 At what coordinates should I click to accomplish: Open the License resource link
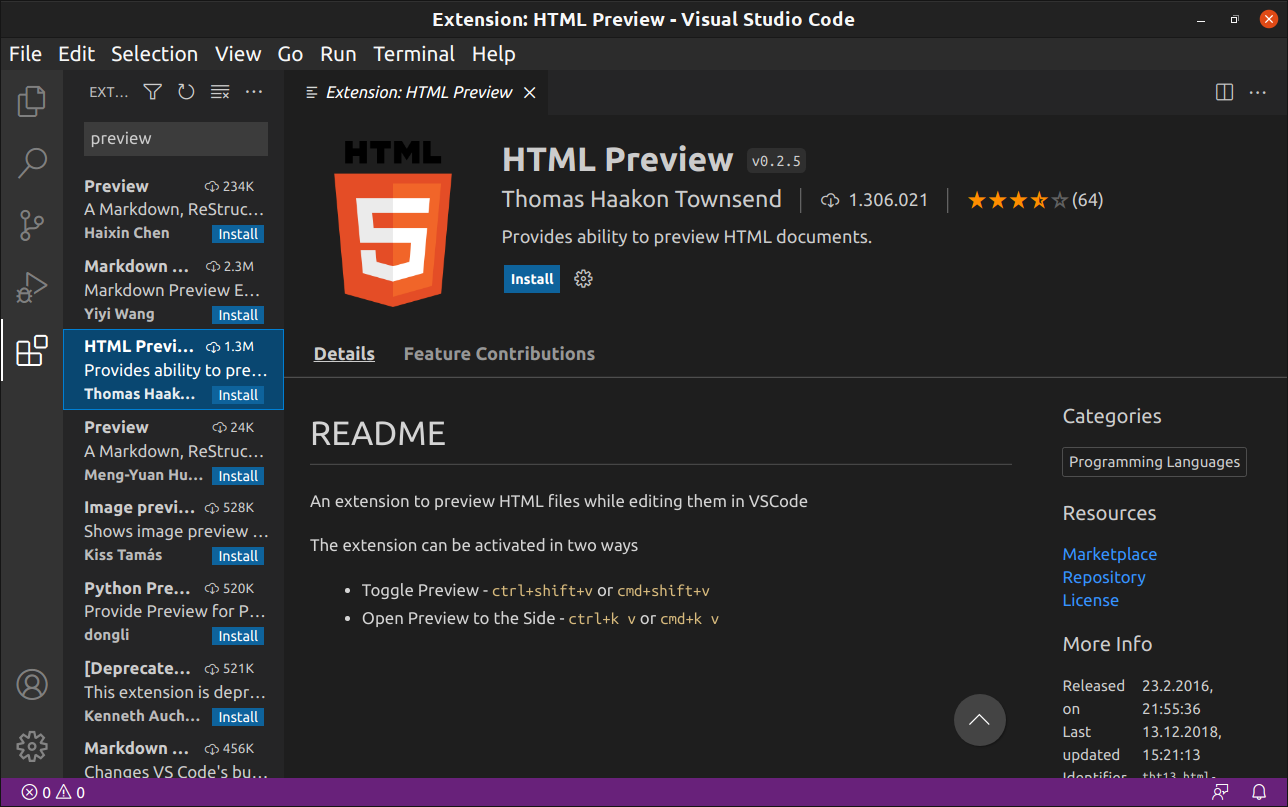[x=1090, y=600]
